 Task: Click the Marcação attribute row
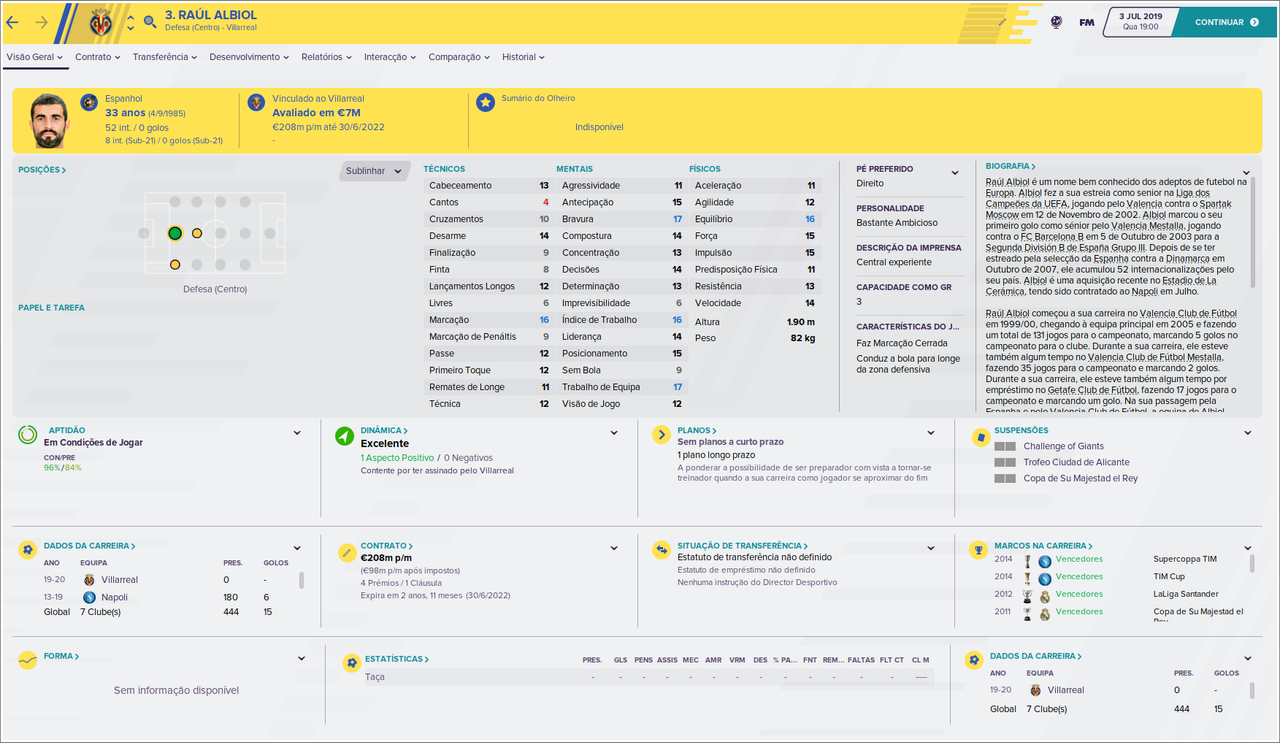[488, 320]
